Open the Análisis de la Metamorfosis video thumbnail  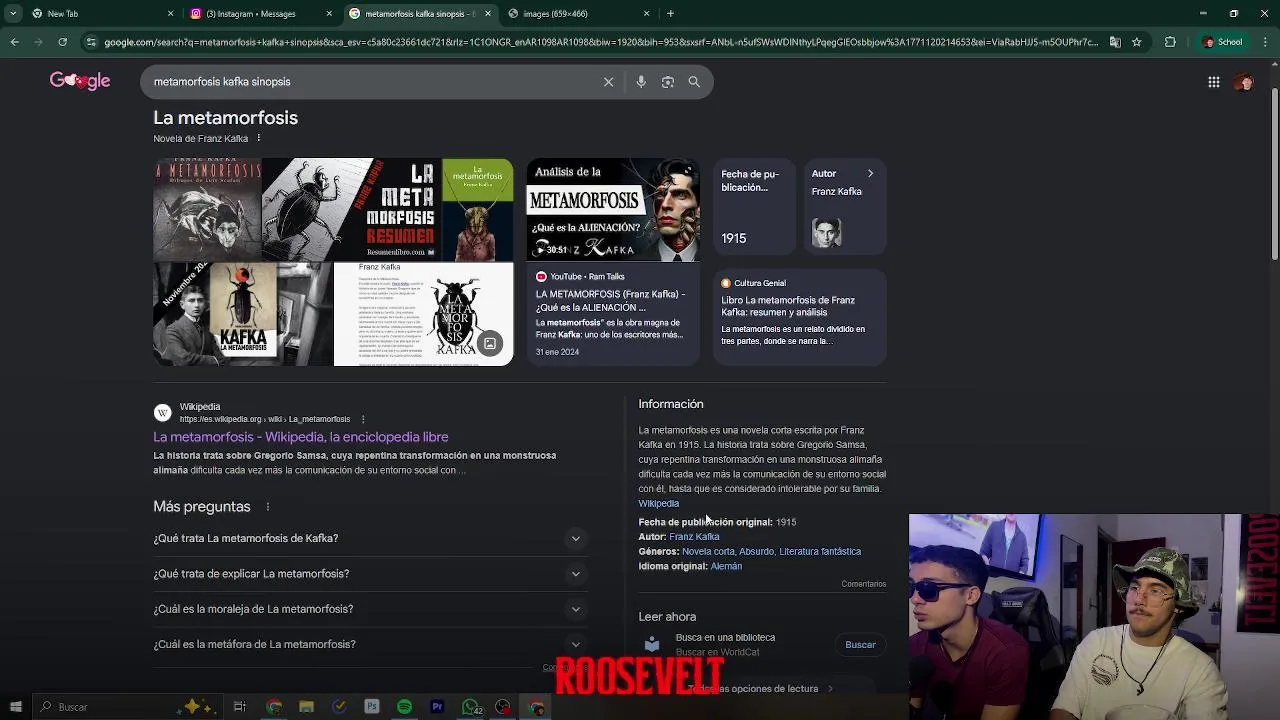click(613, 209)
